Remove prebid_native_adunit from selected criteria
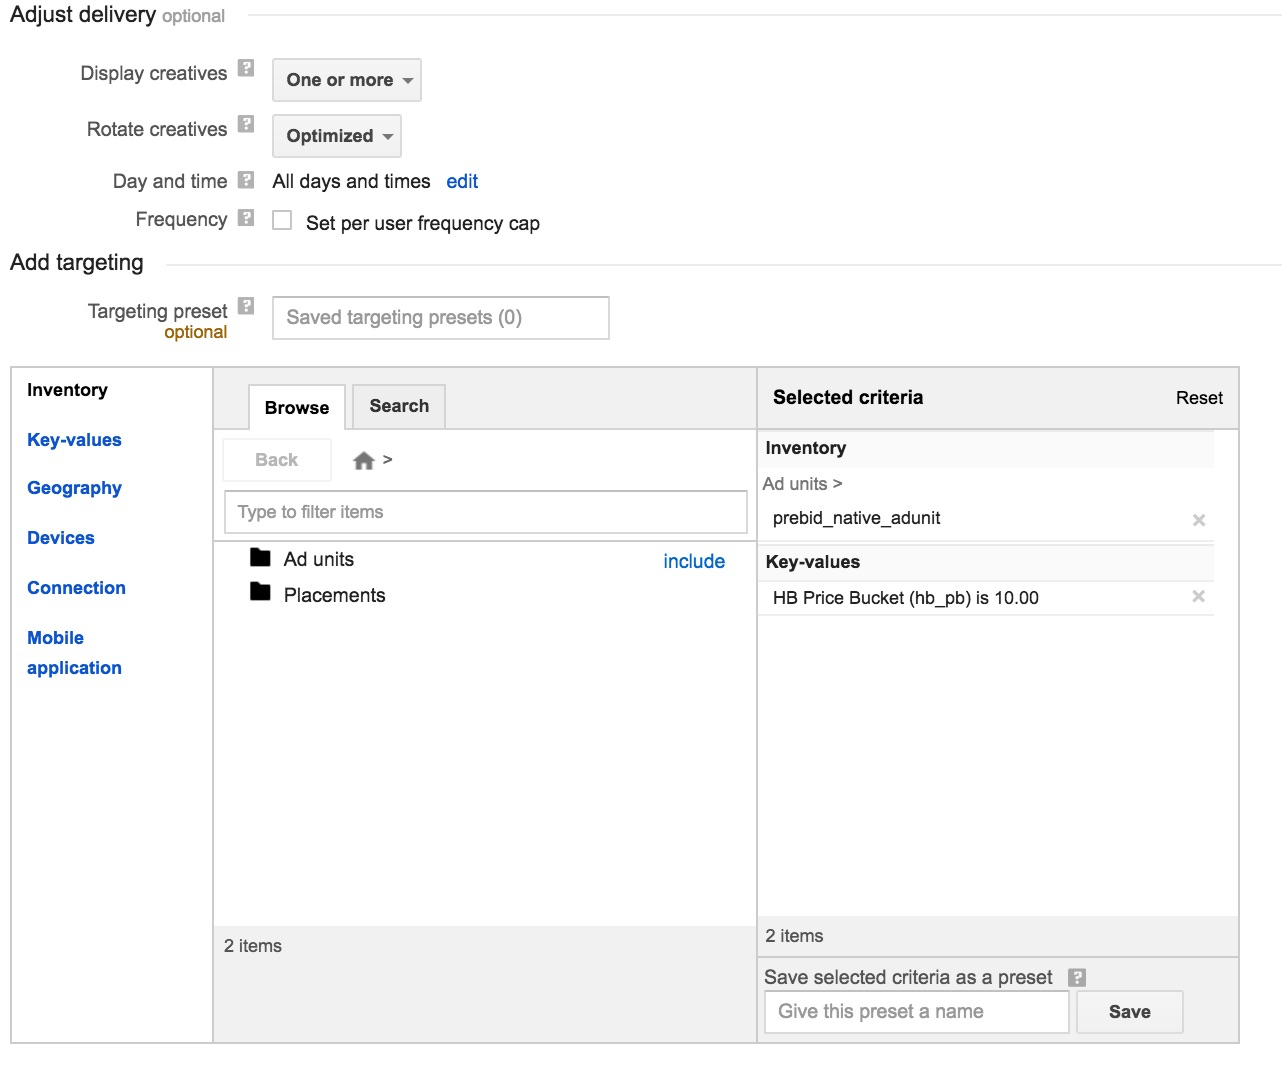The image size is (1282, 1068). [1198, 519]
